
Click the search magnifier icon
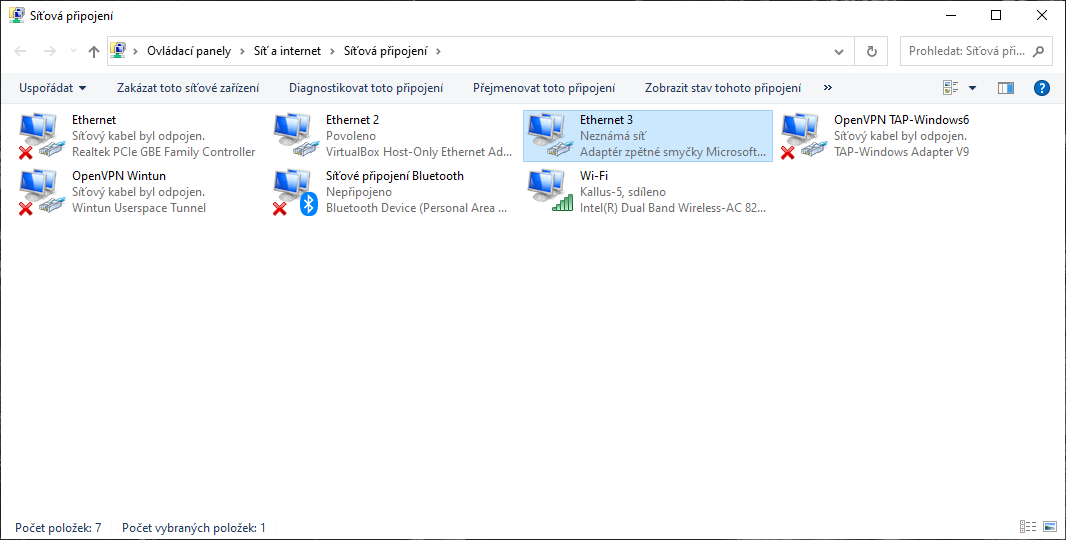(1037, 51)
